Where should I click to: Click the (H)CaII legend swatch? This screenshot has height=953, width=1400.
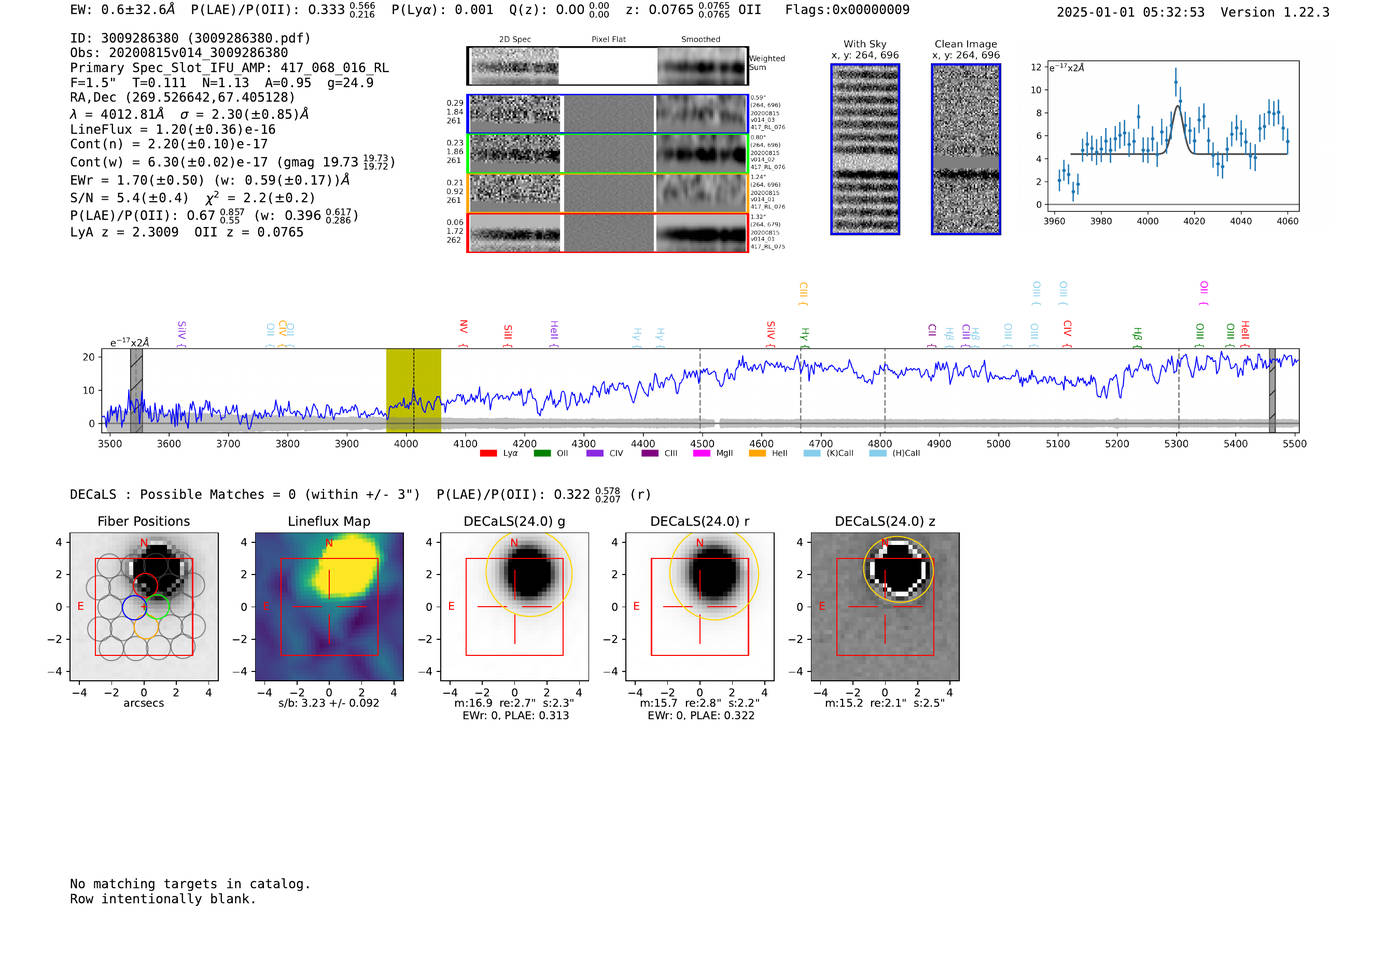[878, 453]
